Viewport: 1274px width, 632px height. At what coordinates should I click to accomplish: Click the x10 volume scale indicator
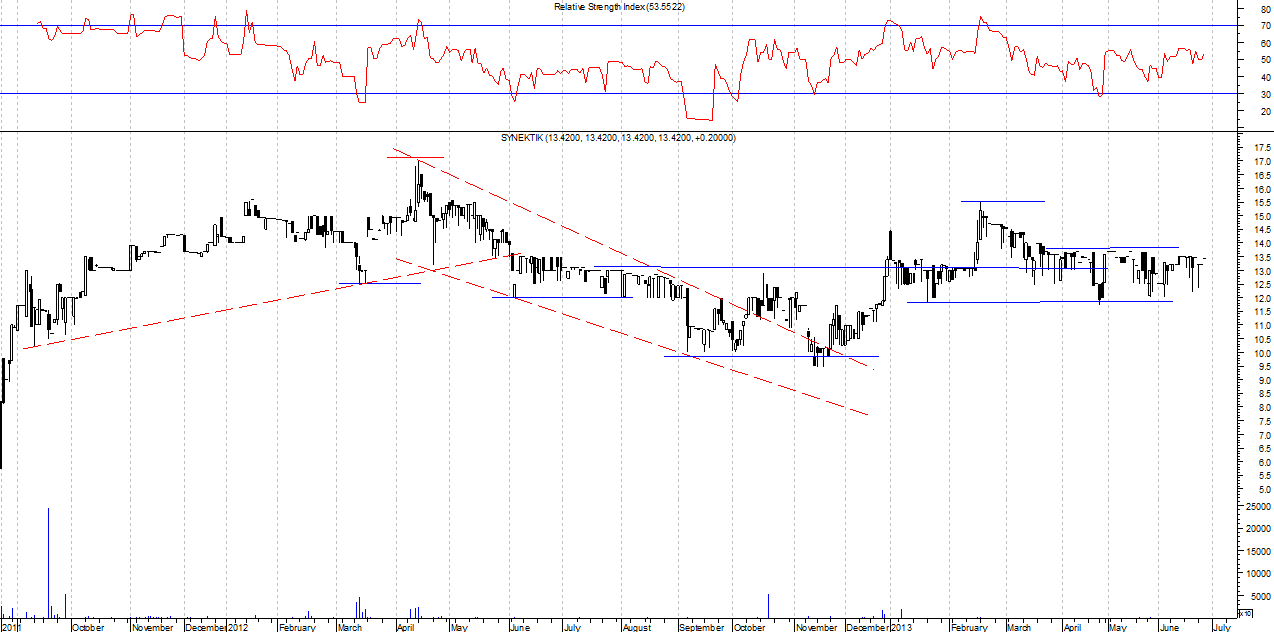point(1245,613)
